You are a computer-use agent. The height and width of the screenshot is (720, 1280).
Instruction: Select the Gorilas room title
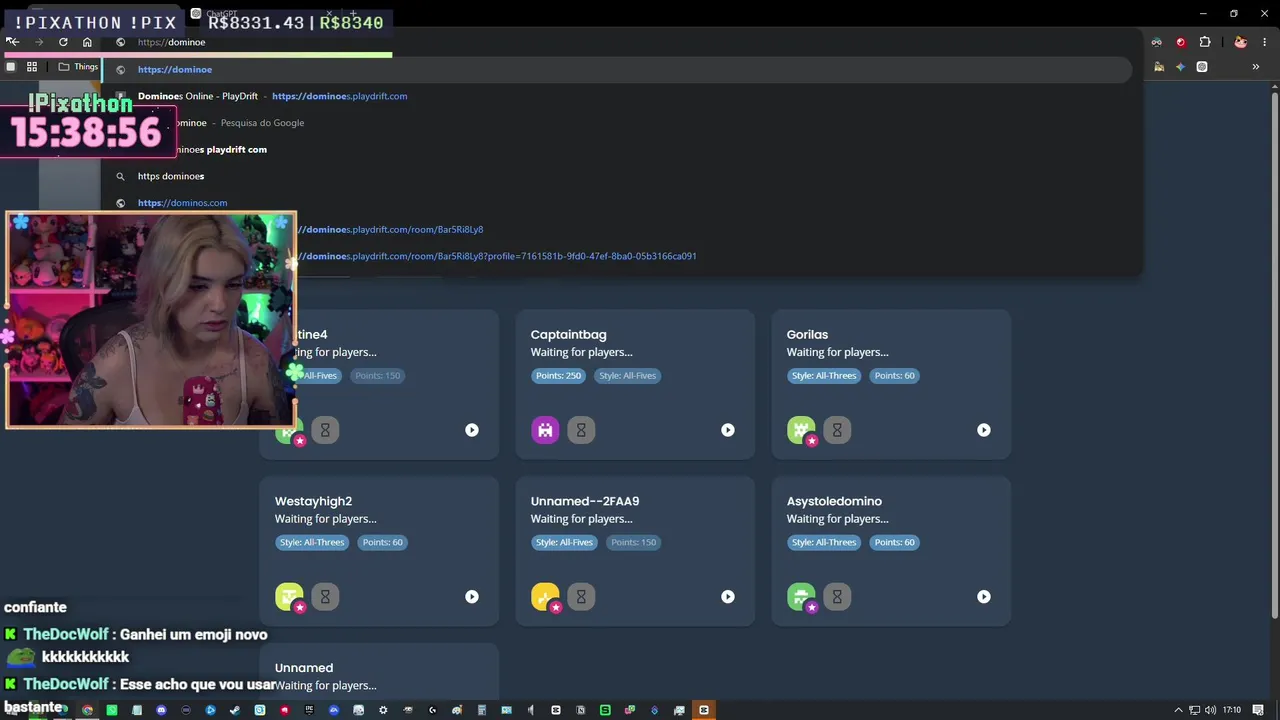[807, 335]
